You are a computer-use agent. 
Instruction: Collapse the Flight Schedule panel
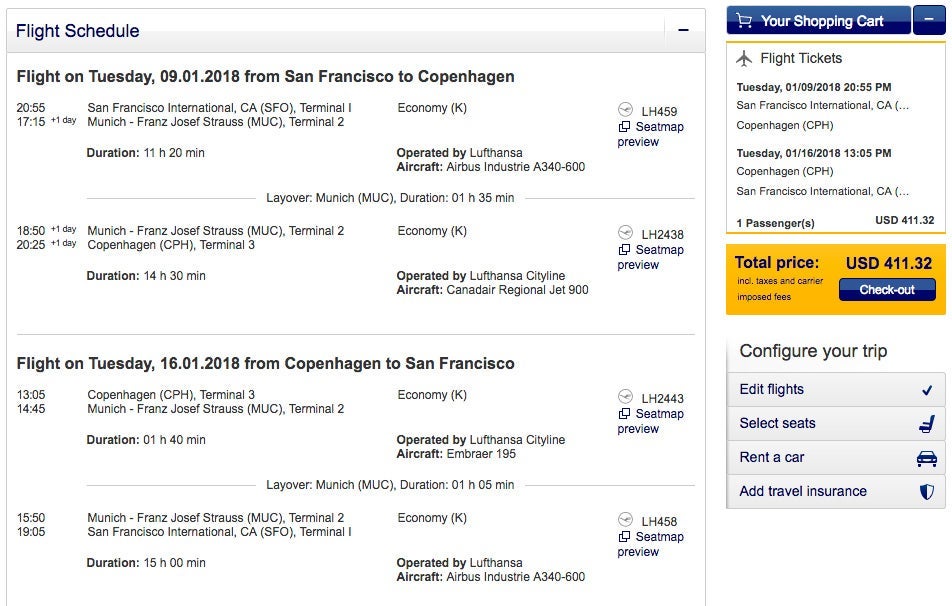[684, 31]
